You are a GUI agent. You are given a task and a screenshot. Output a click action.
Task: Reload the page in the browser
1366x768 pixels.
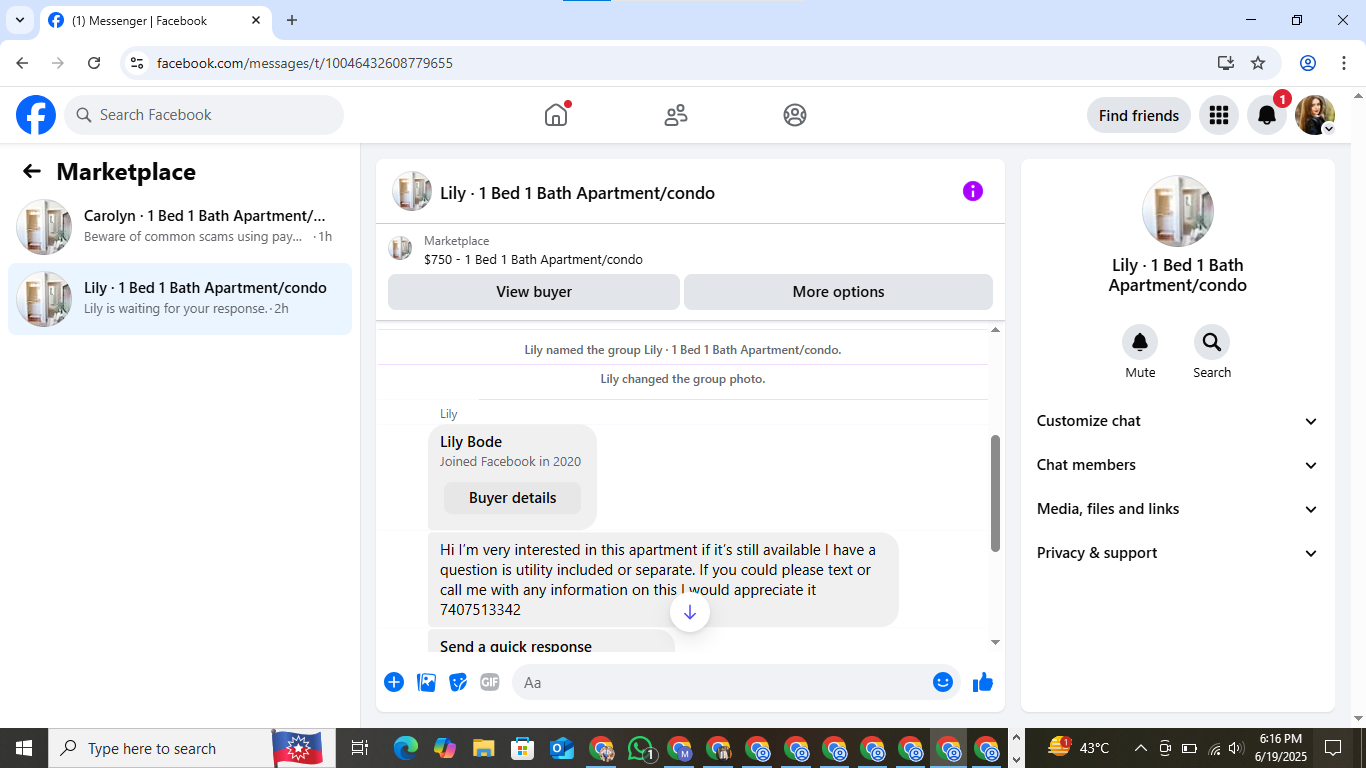click(94, 63)
